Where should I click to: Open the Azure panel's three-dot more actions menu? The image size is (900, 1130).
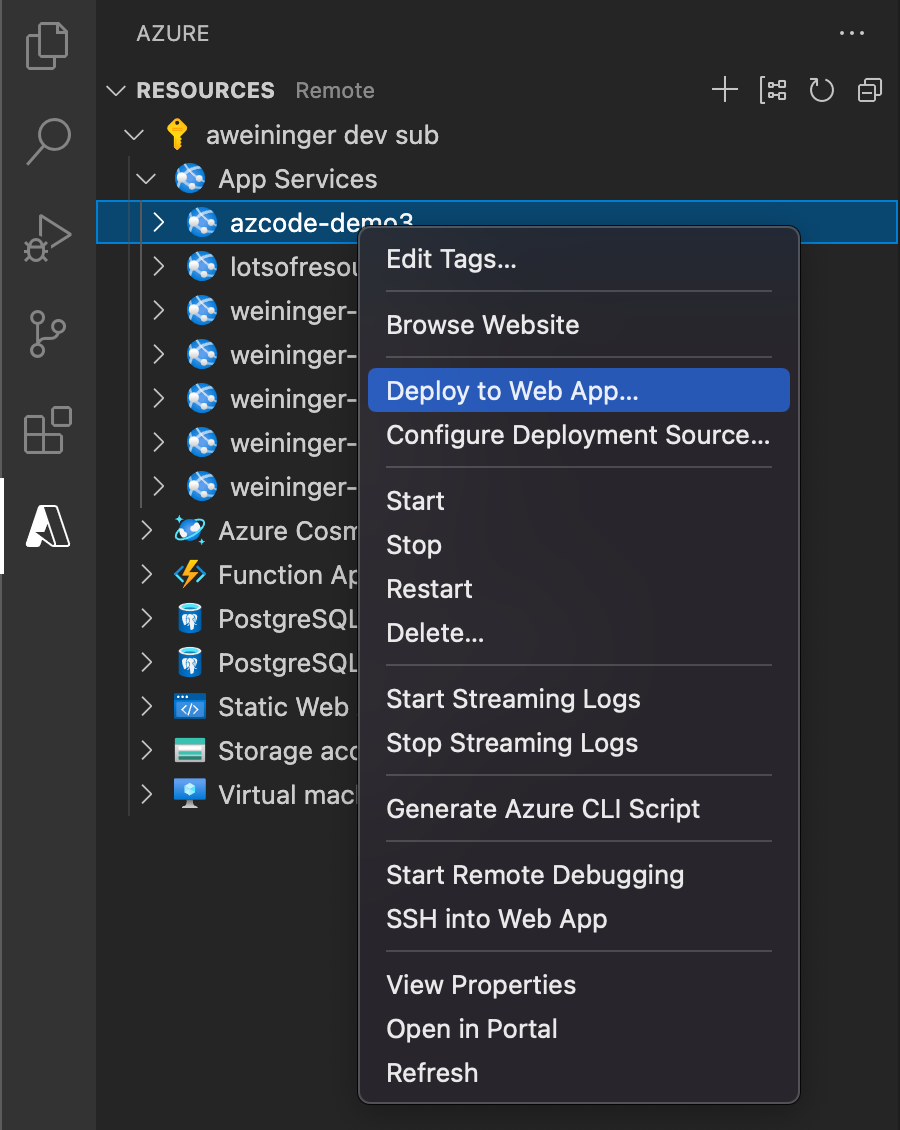(x=852, y=33)
